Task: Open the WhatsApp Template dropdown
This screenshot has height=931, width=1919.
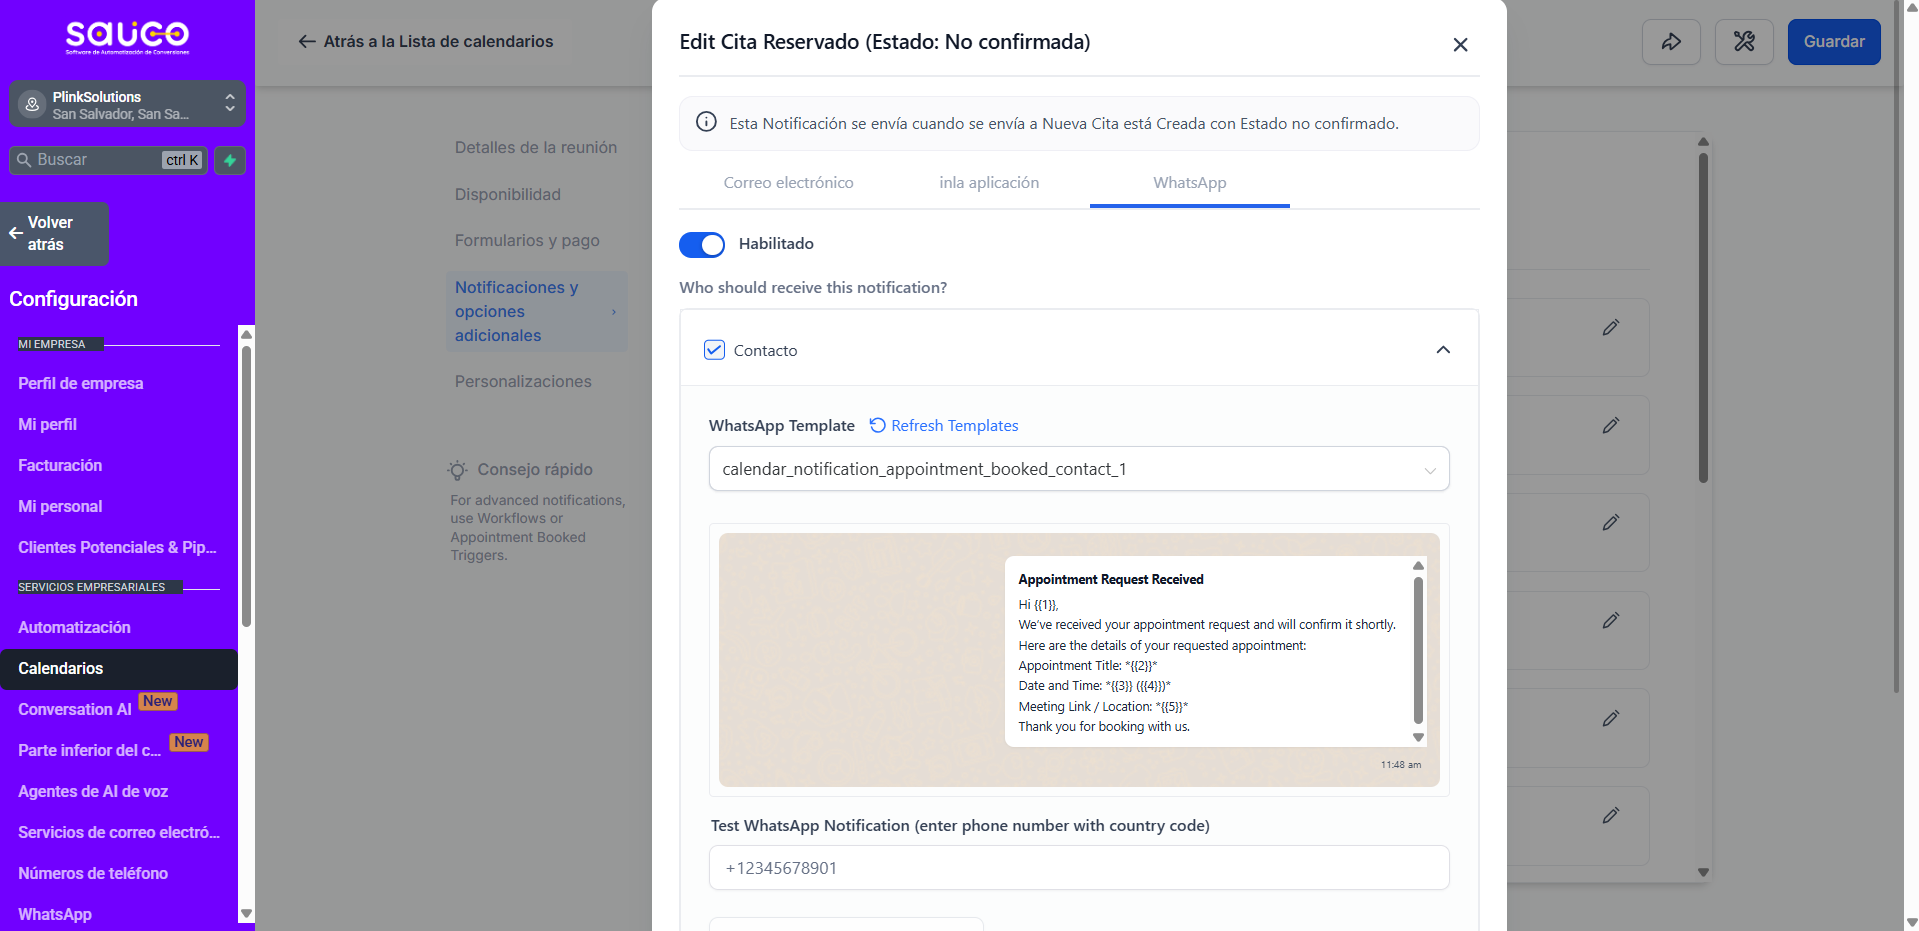Action: pyautogui.click(x=1078, y=469)
